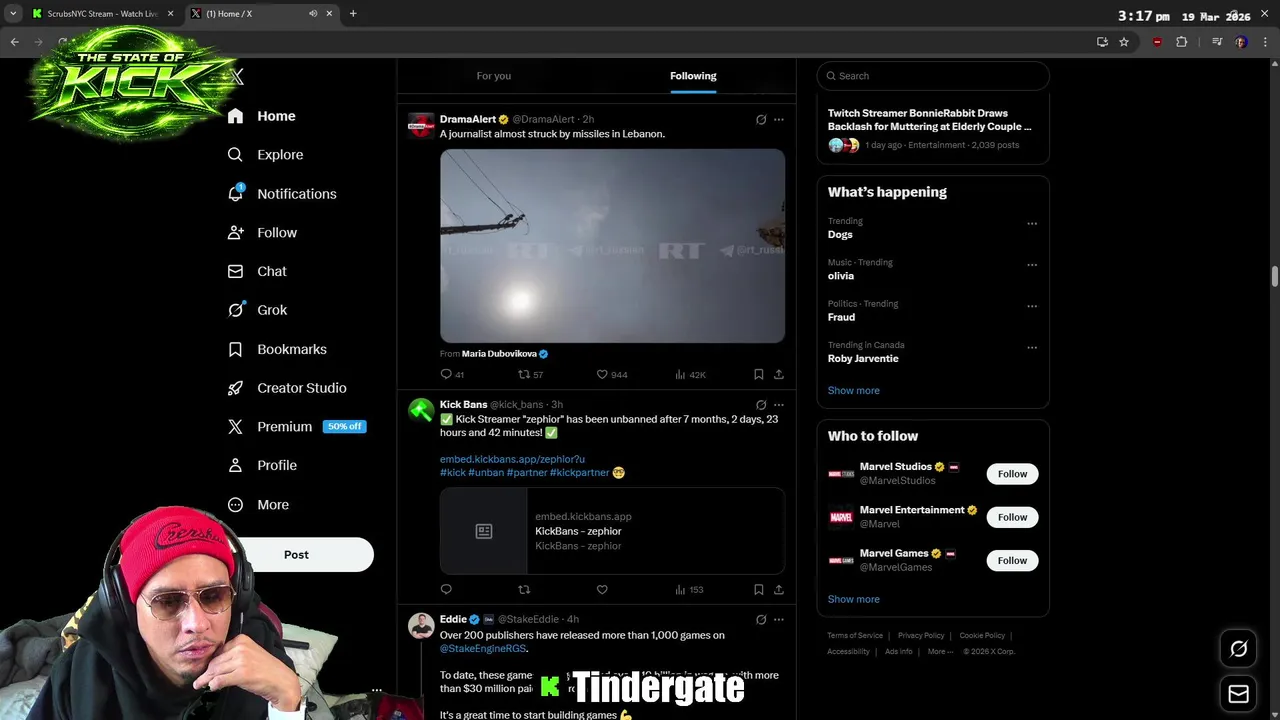Image resolution: width=1280 pixels, height=720 pixels.
Task: Open Chat in the sidebar
Action: pyautogui.click(x=257, y=271)
